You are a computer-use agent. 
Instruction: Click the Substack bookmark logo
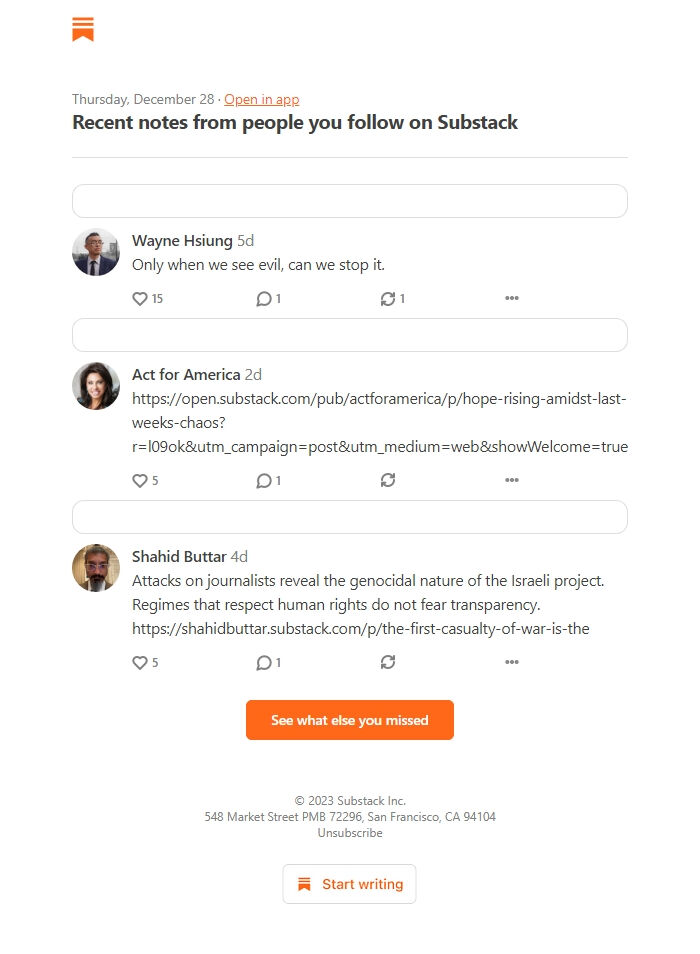click(83, 29)
